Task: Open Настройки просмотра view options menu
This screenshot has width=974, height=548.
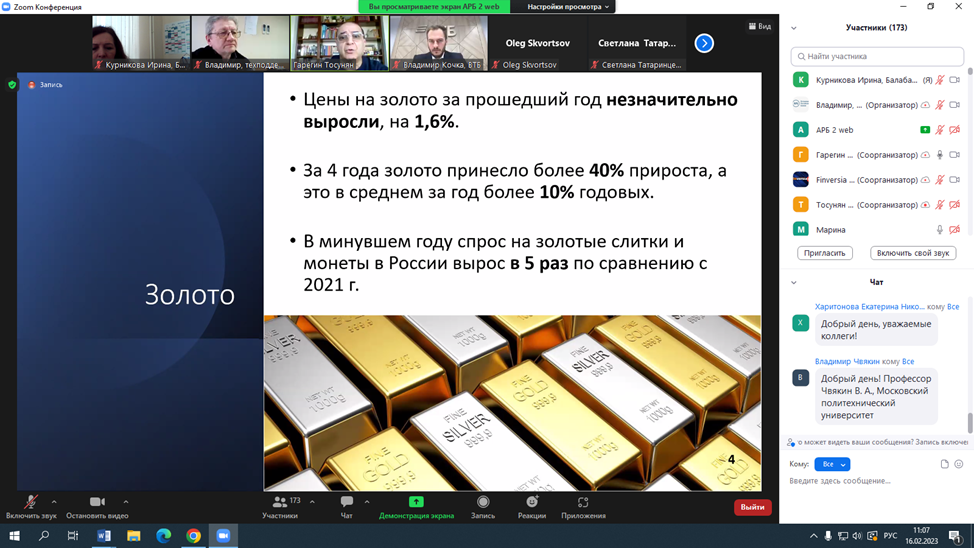Action: point(569,7)
